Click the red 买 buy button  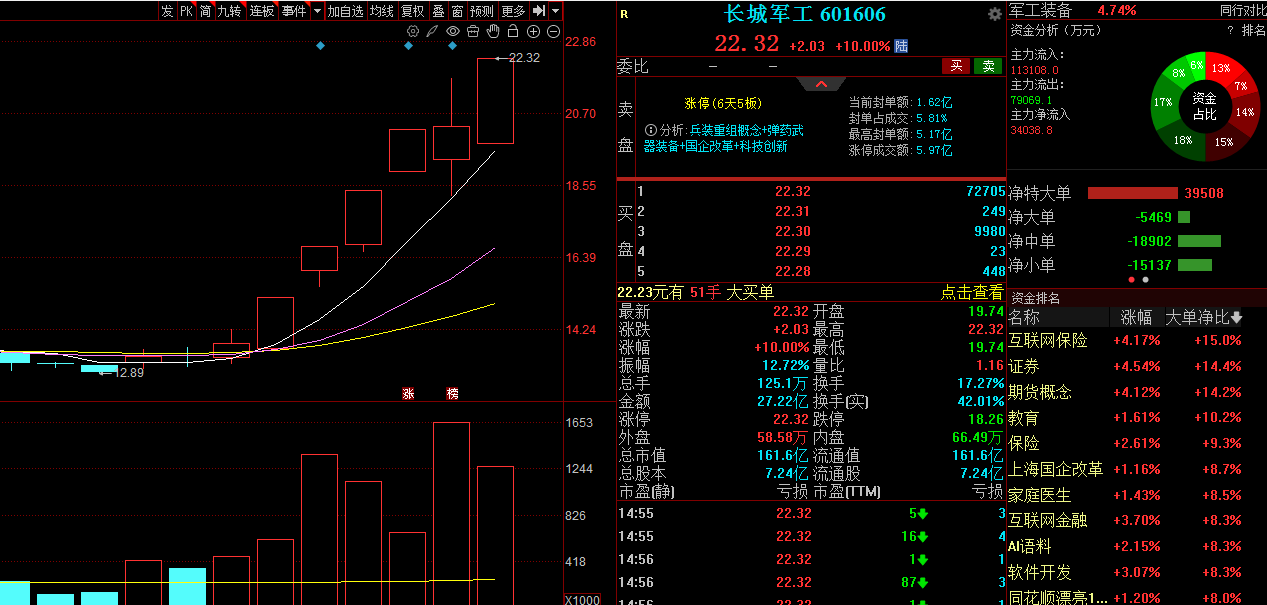coord(956,66)
